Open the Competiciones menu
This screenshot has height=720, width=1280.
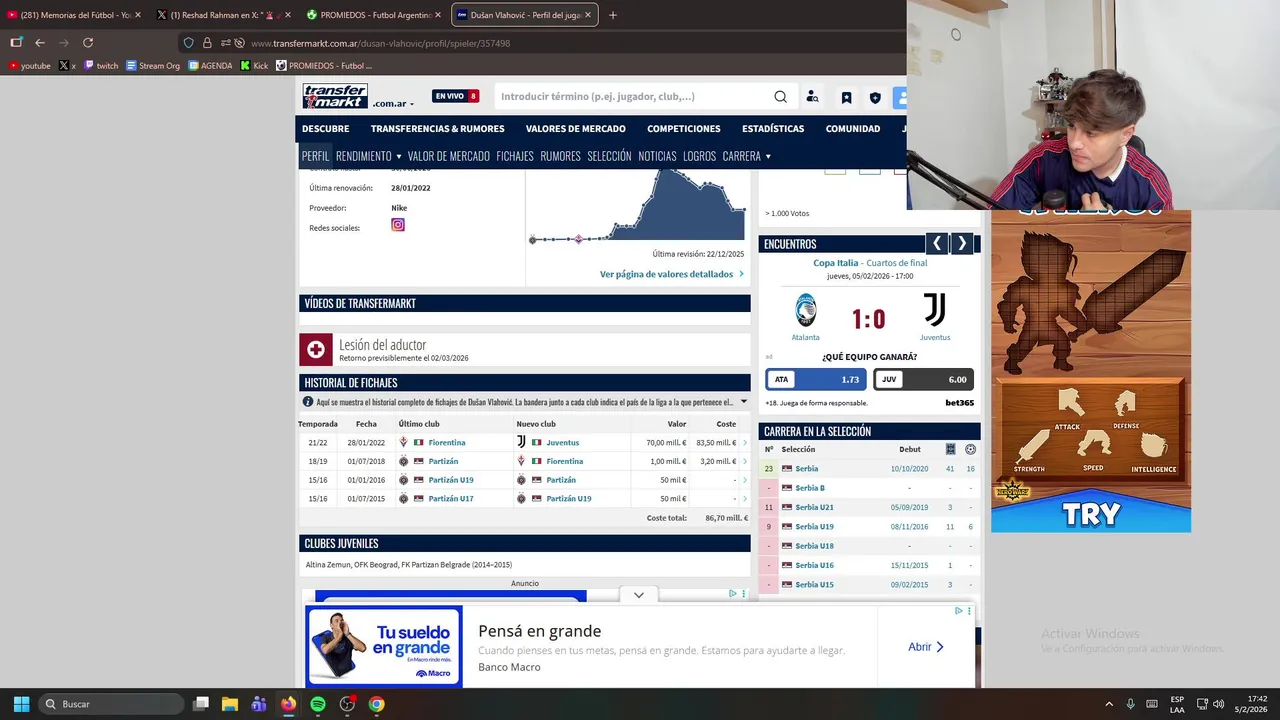tap(684, 129)
